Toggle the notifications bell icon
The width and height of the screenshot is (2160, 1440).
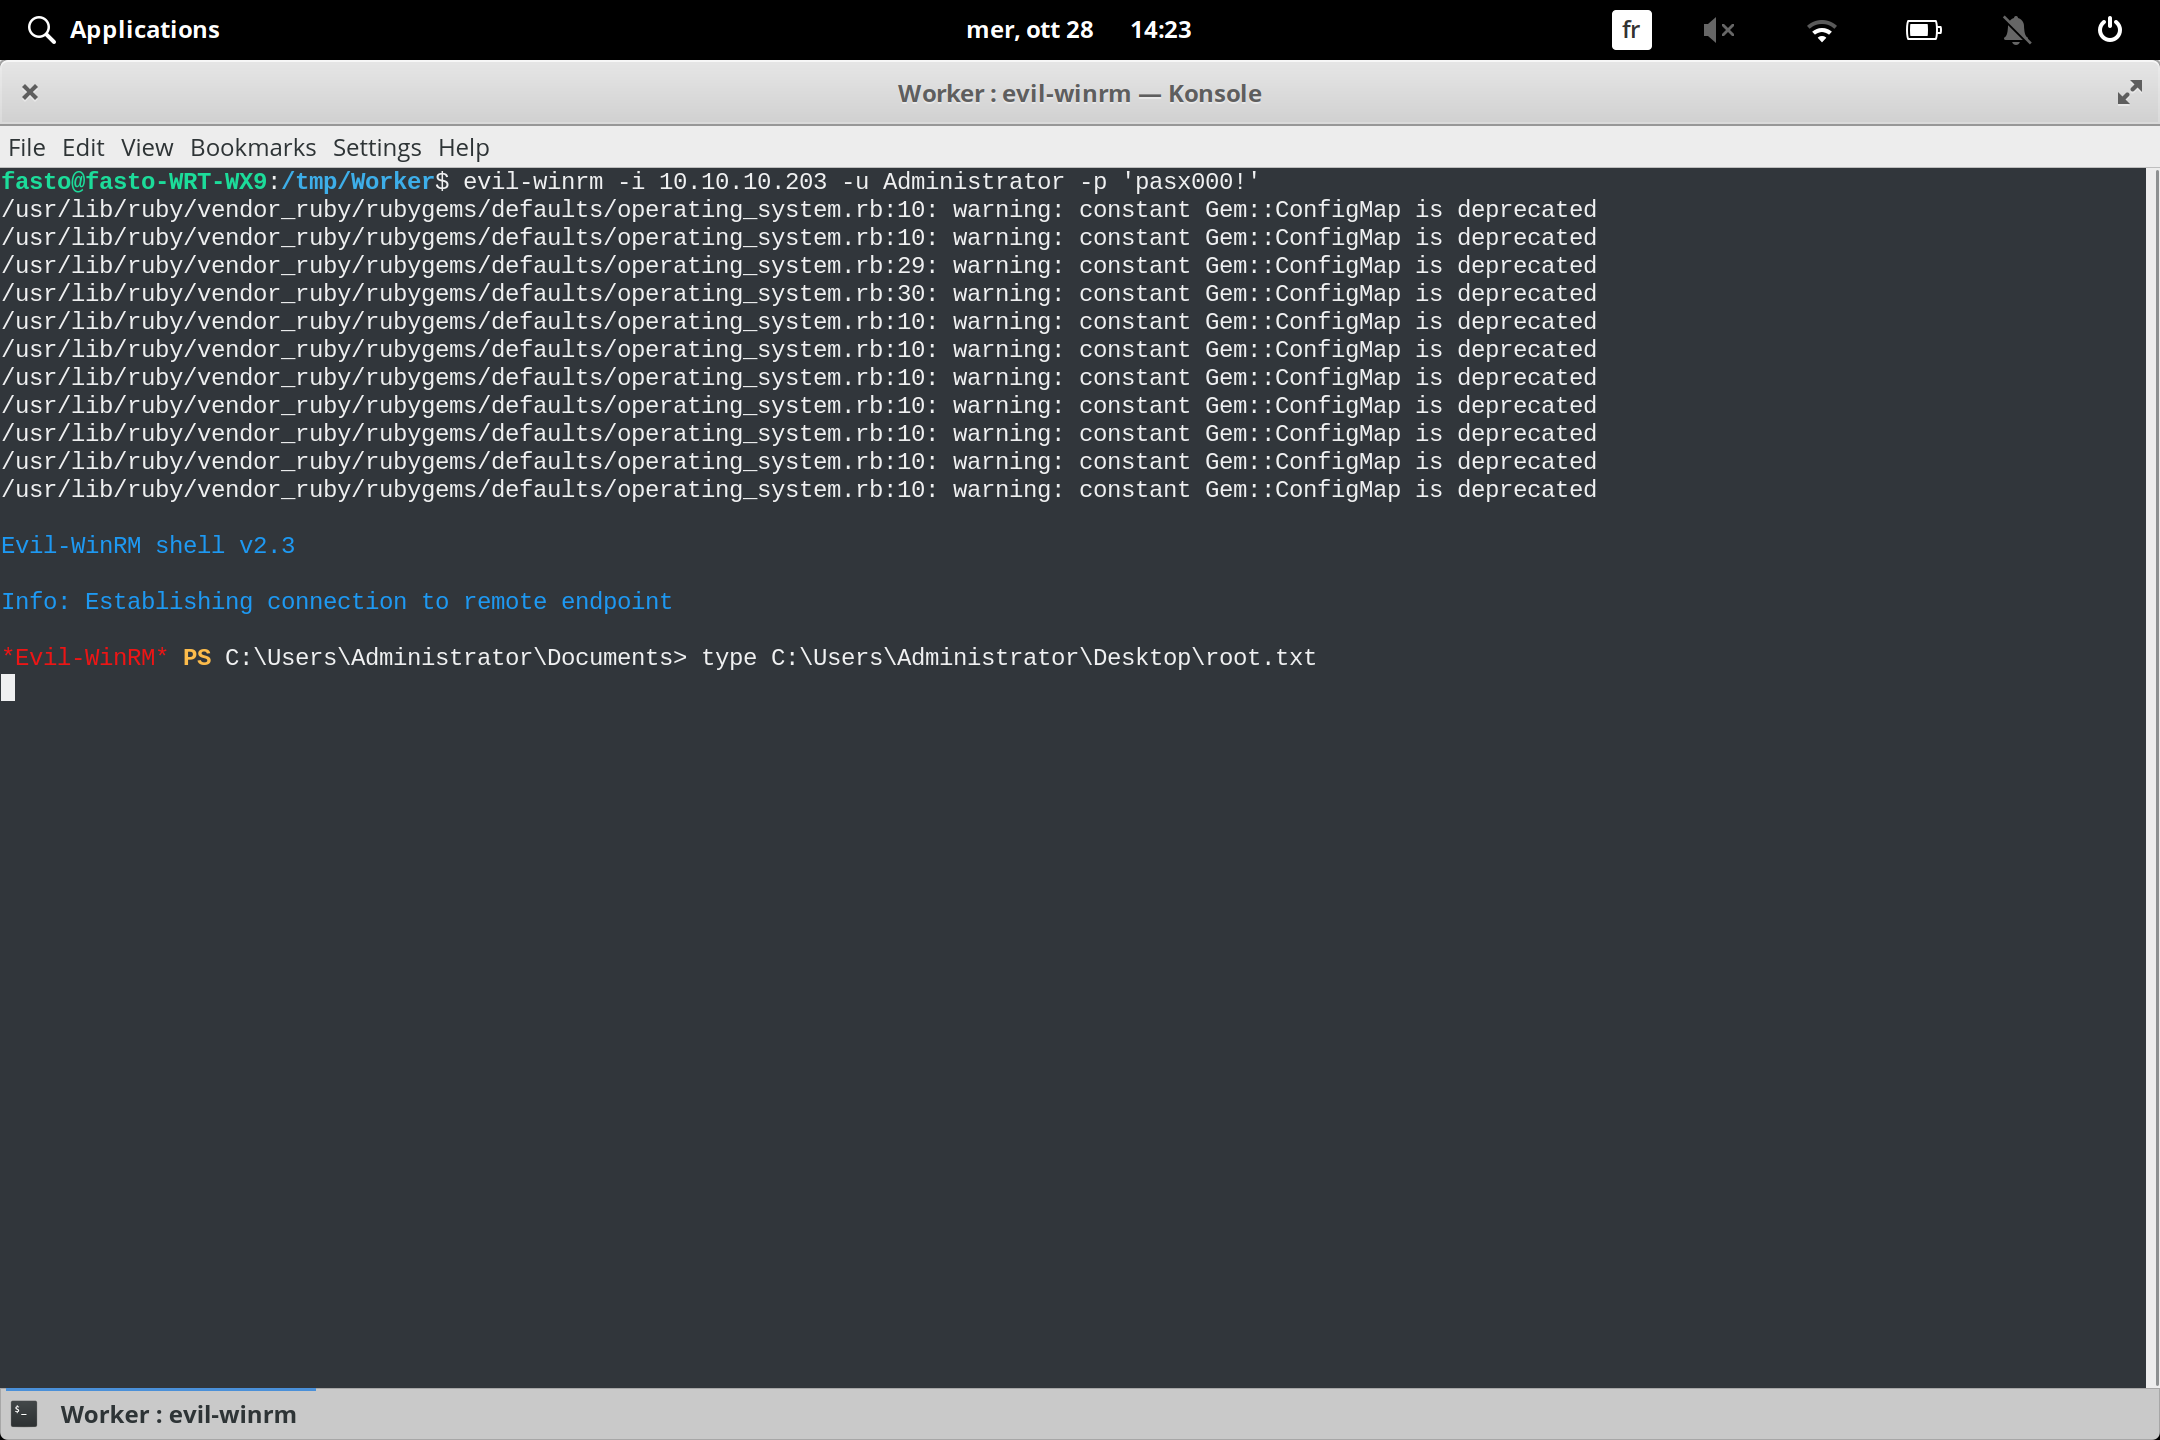coord(2017,29)
